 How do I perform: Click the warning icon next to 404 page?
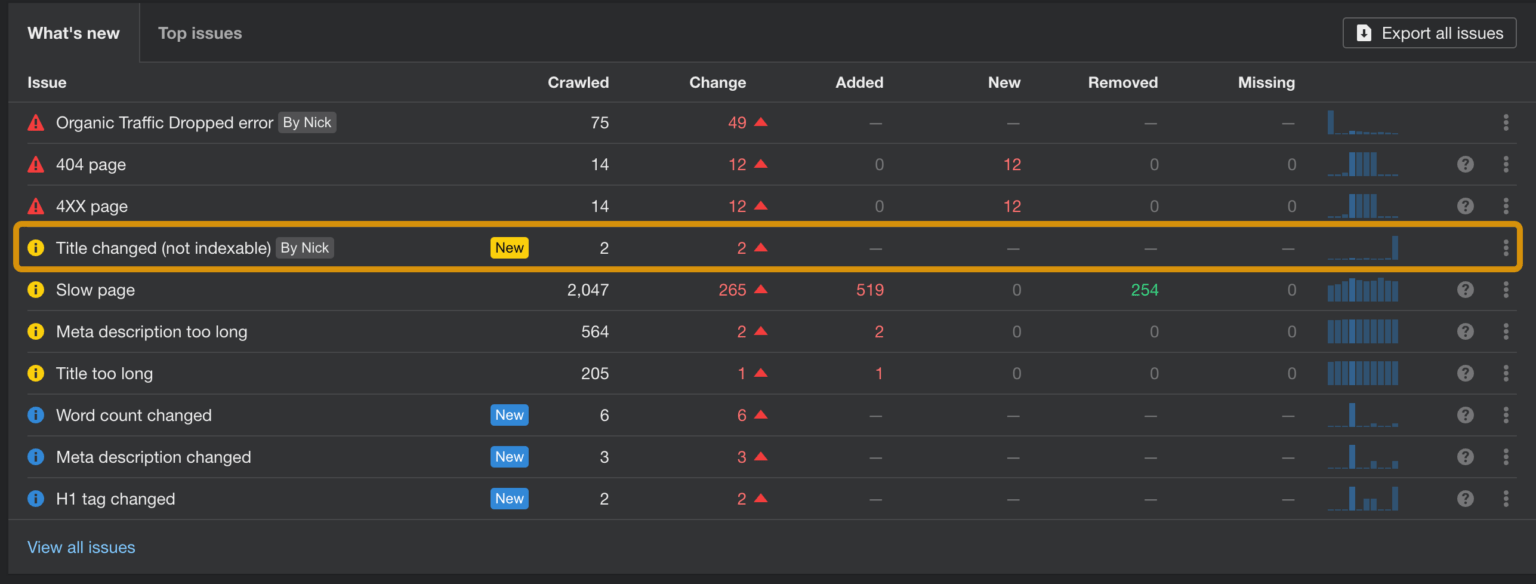click(x=36, y=164)
